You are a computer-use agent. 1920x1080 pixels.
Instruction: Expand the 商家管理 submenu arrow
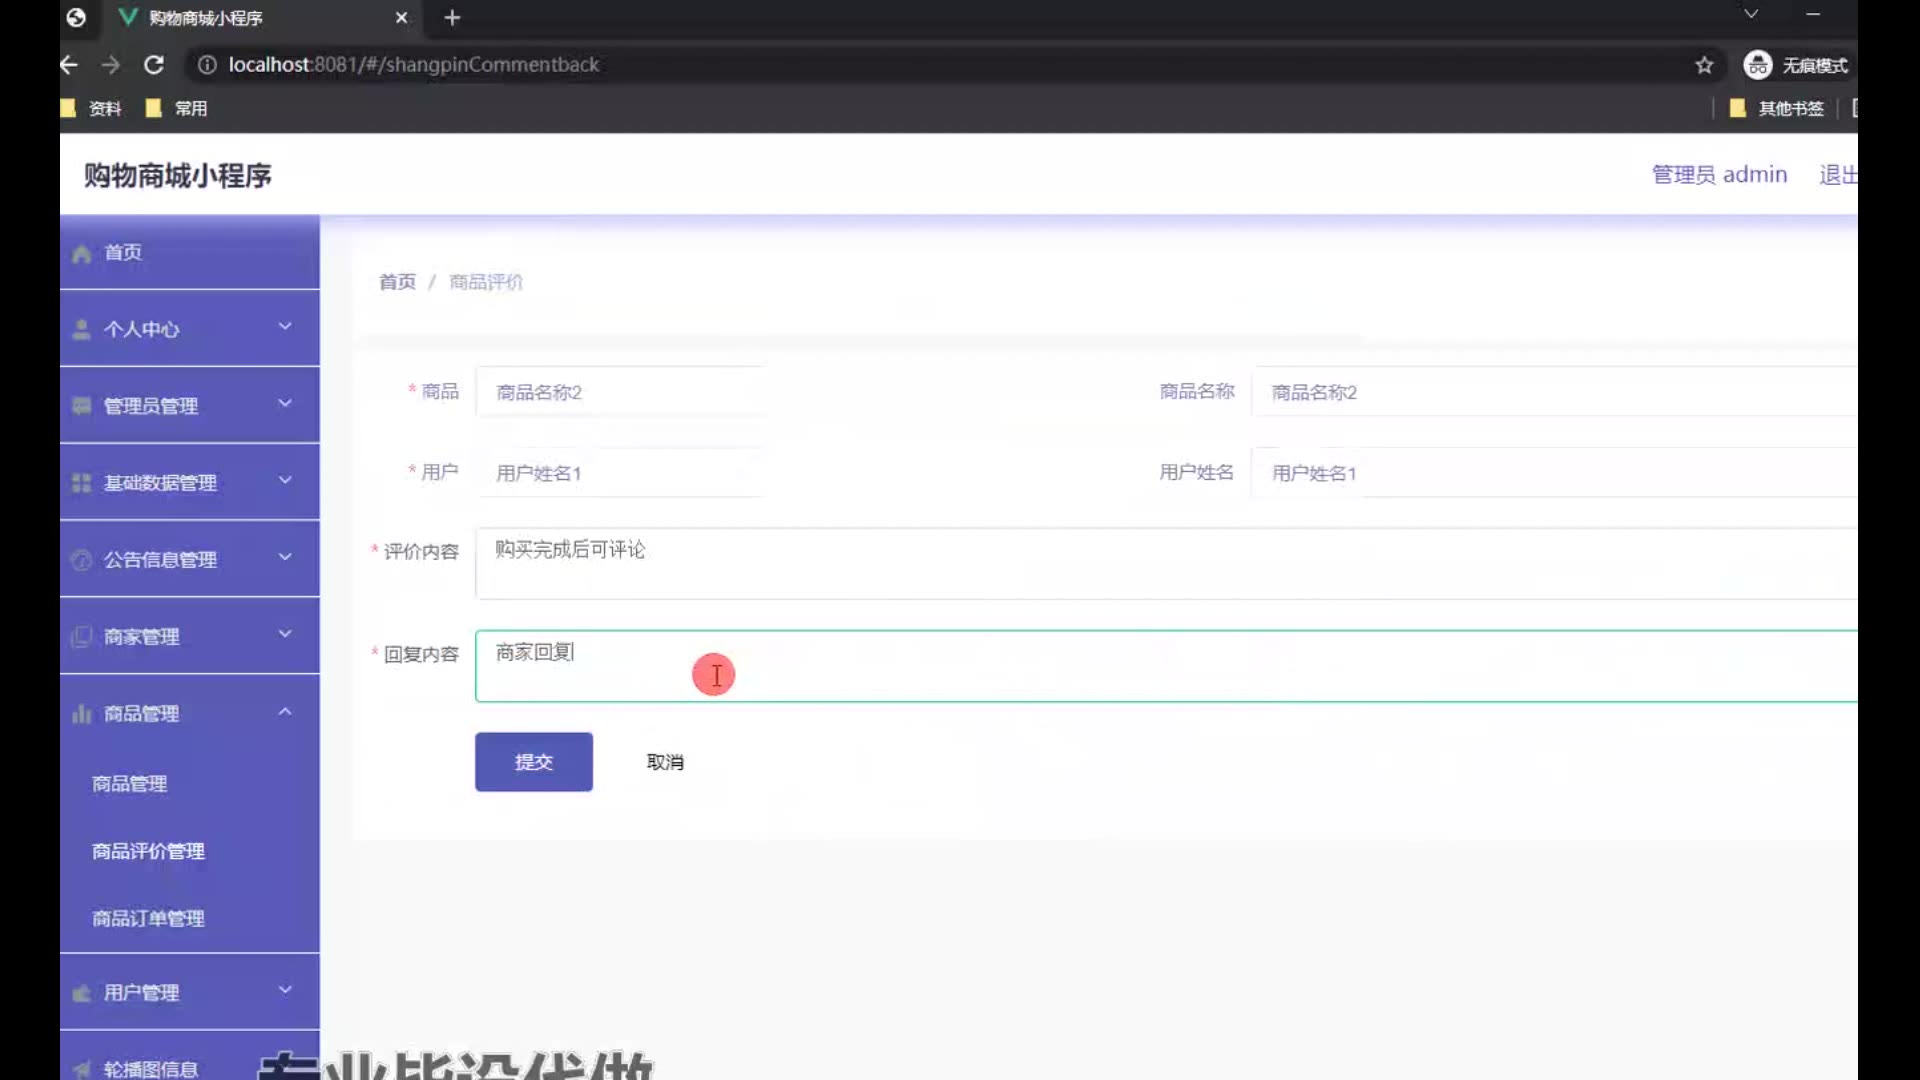tap(285, 634)
